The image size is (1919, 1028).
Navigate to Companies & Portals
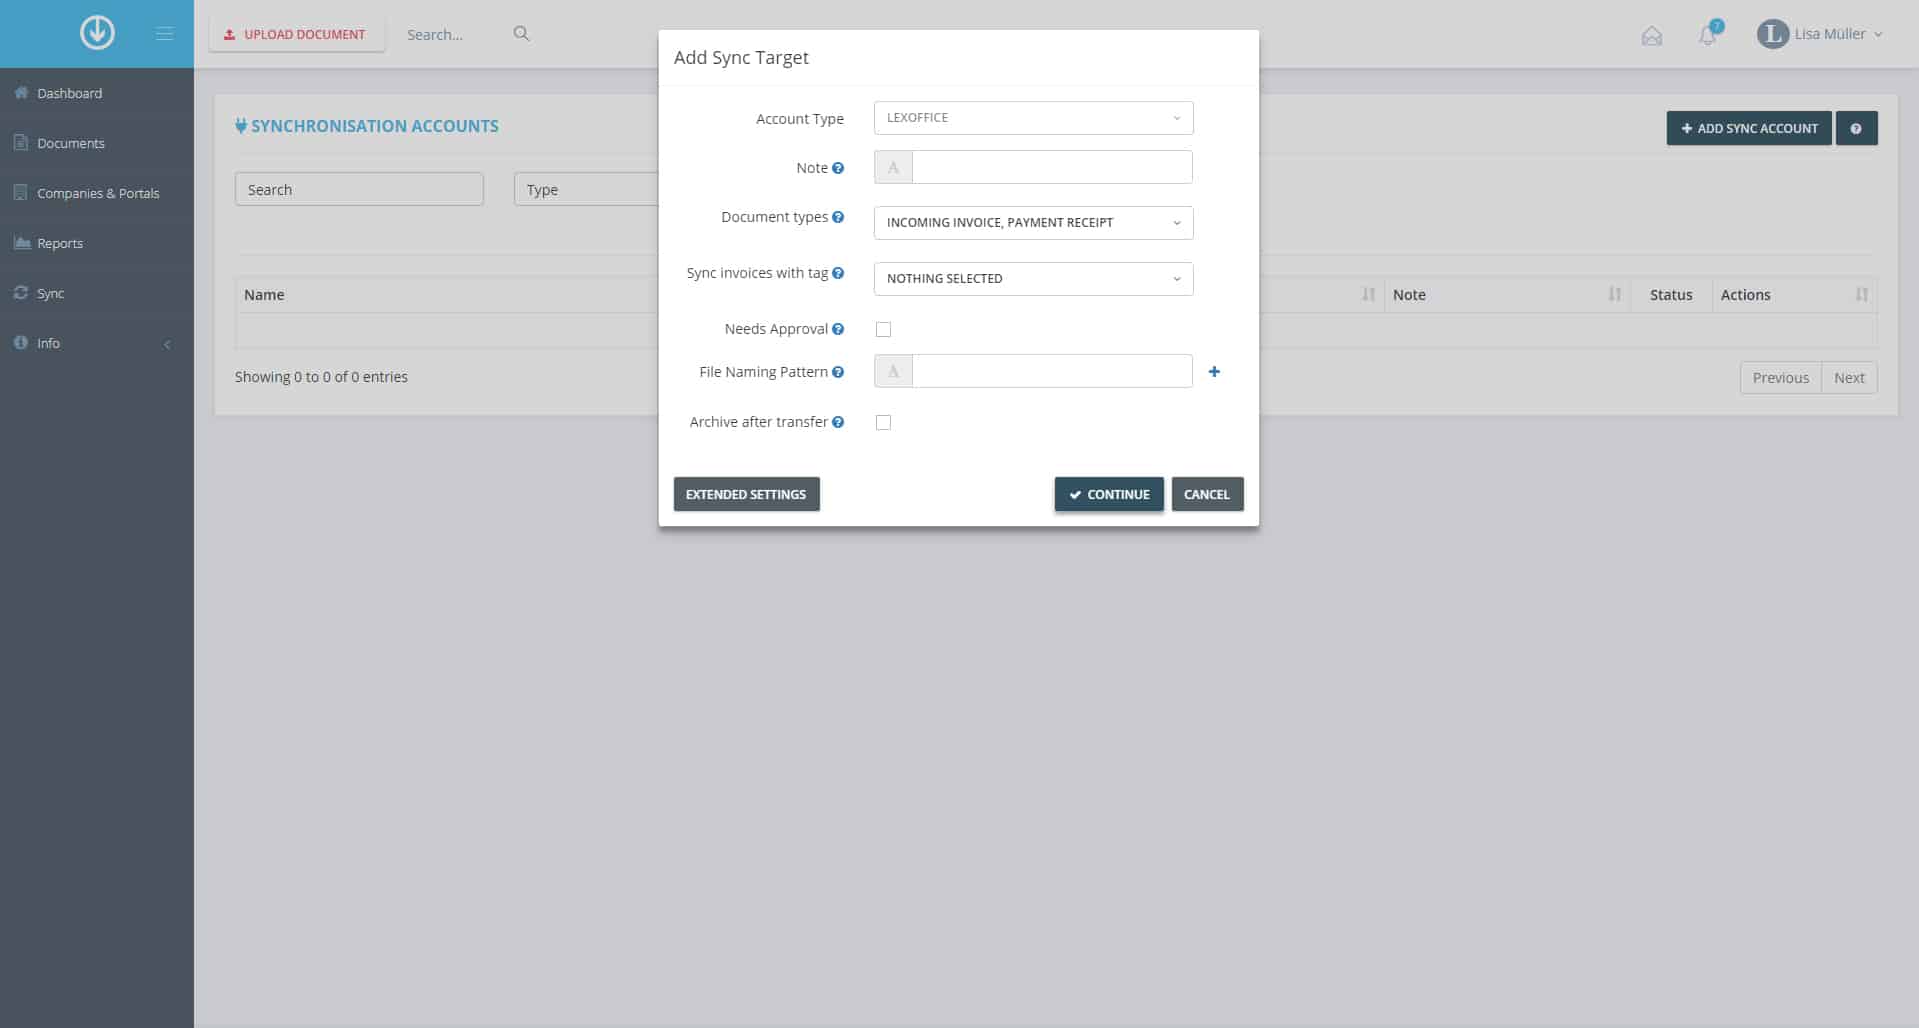[97, 193]
